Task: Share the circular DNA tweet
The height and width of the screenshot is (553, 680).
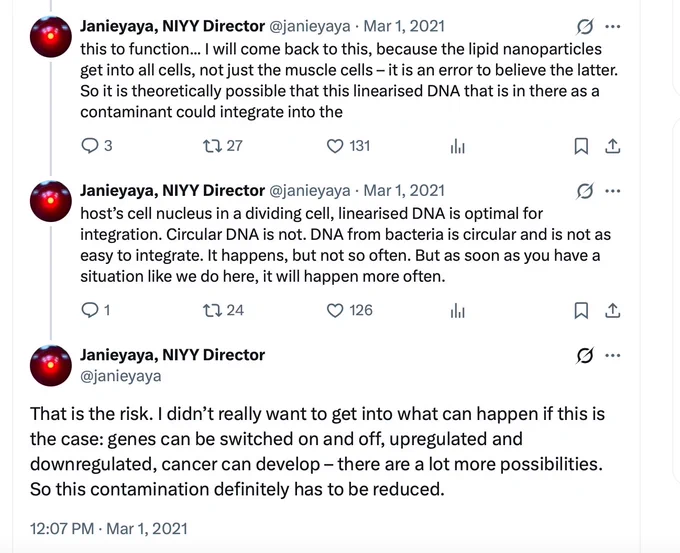Action: coord(612,311)
